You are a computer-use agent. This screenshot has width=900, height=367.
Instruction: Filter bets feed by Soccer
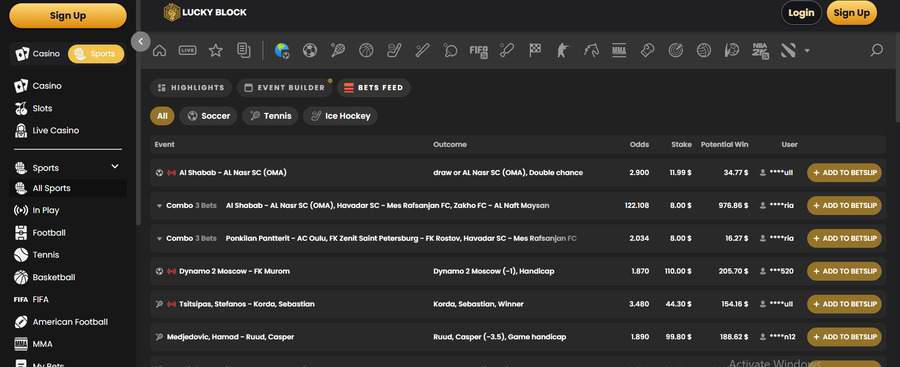[208, 116]
